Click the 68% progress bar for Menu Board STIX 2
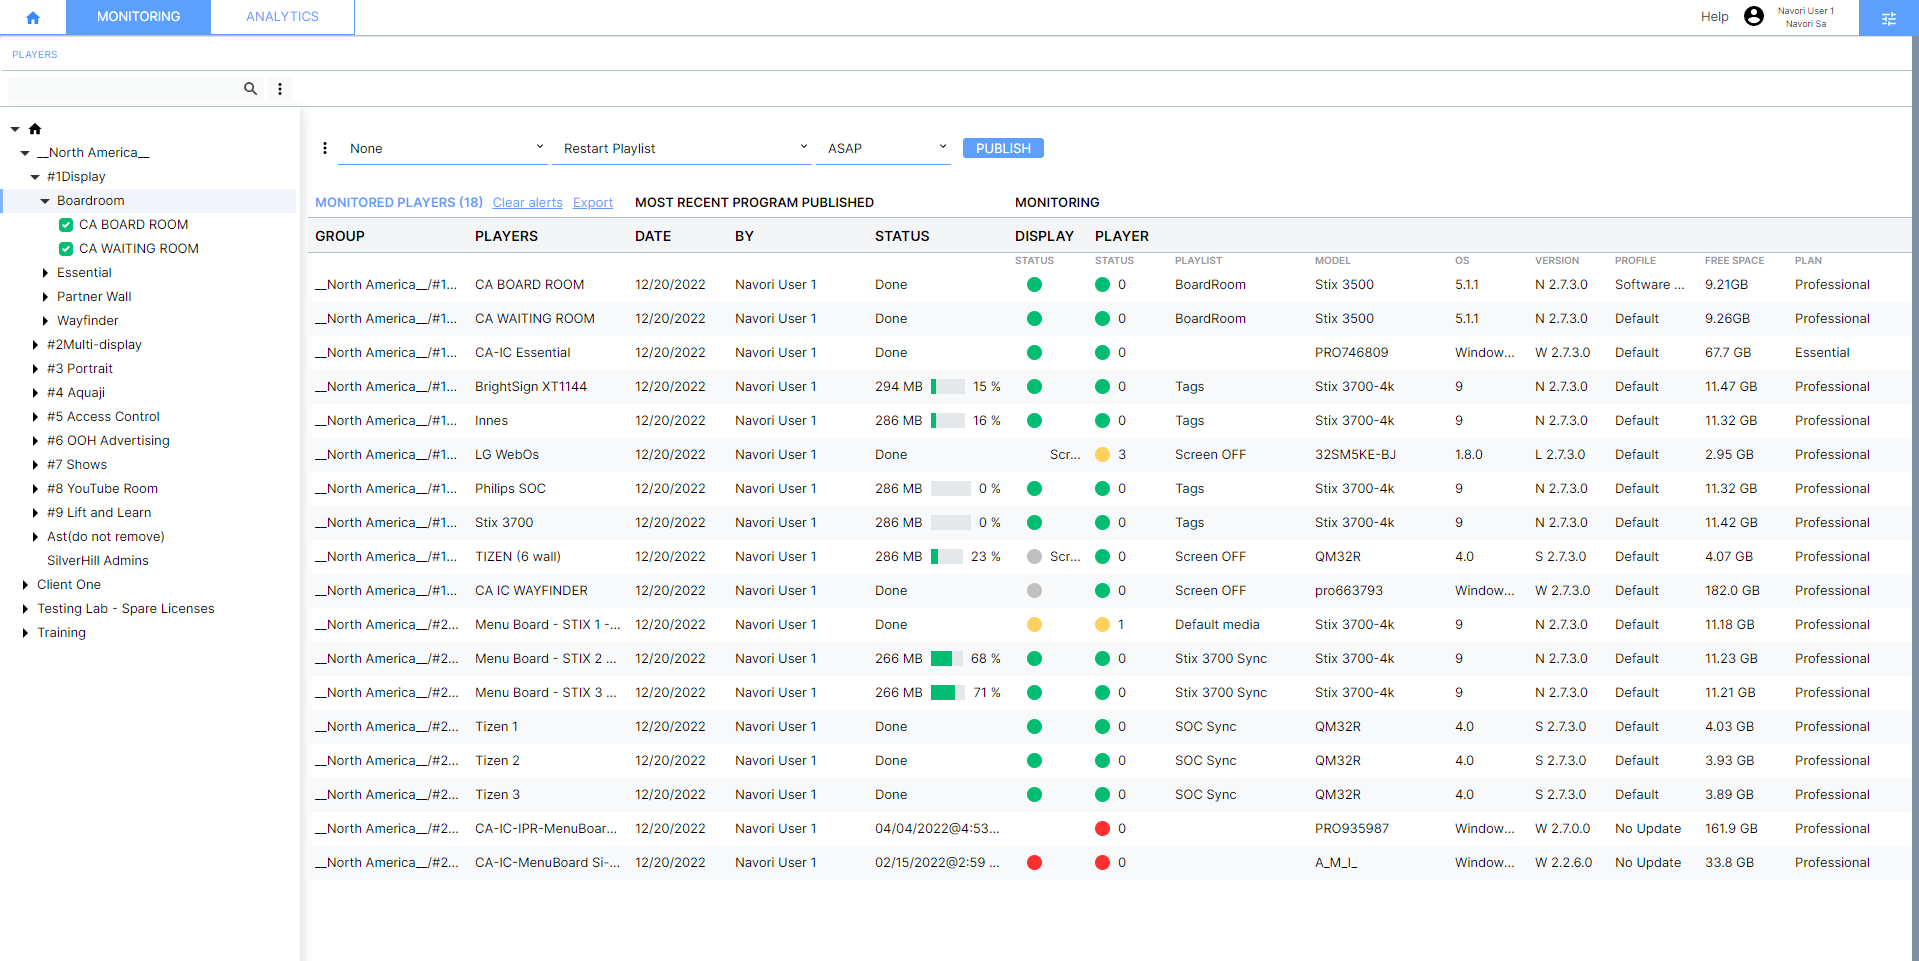 click(x=946, y=659)
